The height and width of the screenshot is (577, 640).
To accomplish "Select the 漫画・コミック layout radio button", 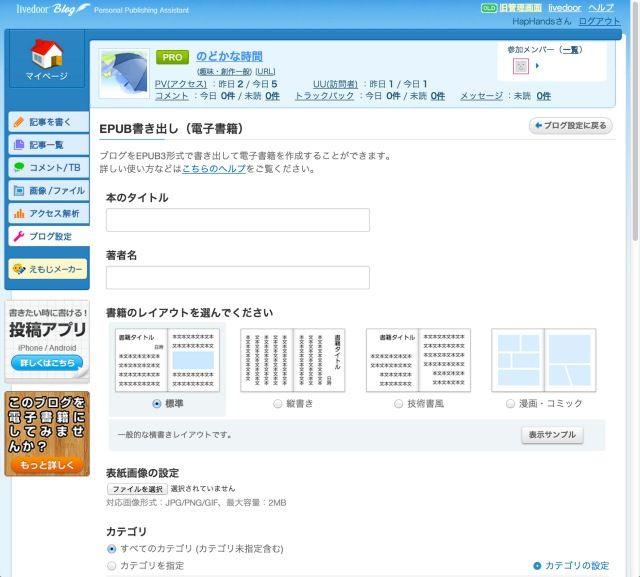I will tap(510, 404).
